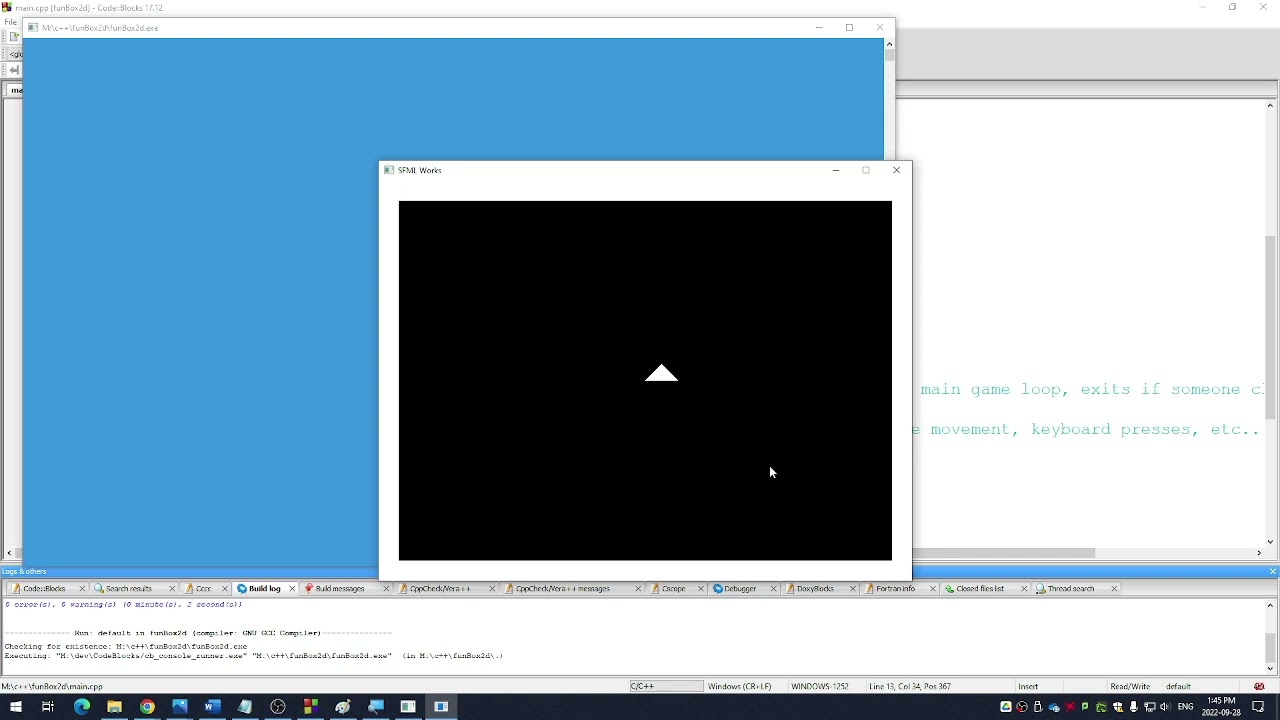Close the Code::Blocks log tab
Screen dimensions: 1280x720
point(82,589)
